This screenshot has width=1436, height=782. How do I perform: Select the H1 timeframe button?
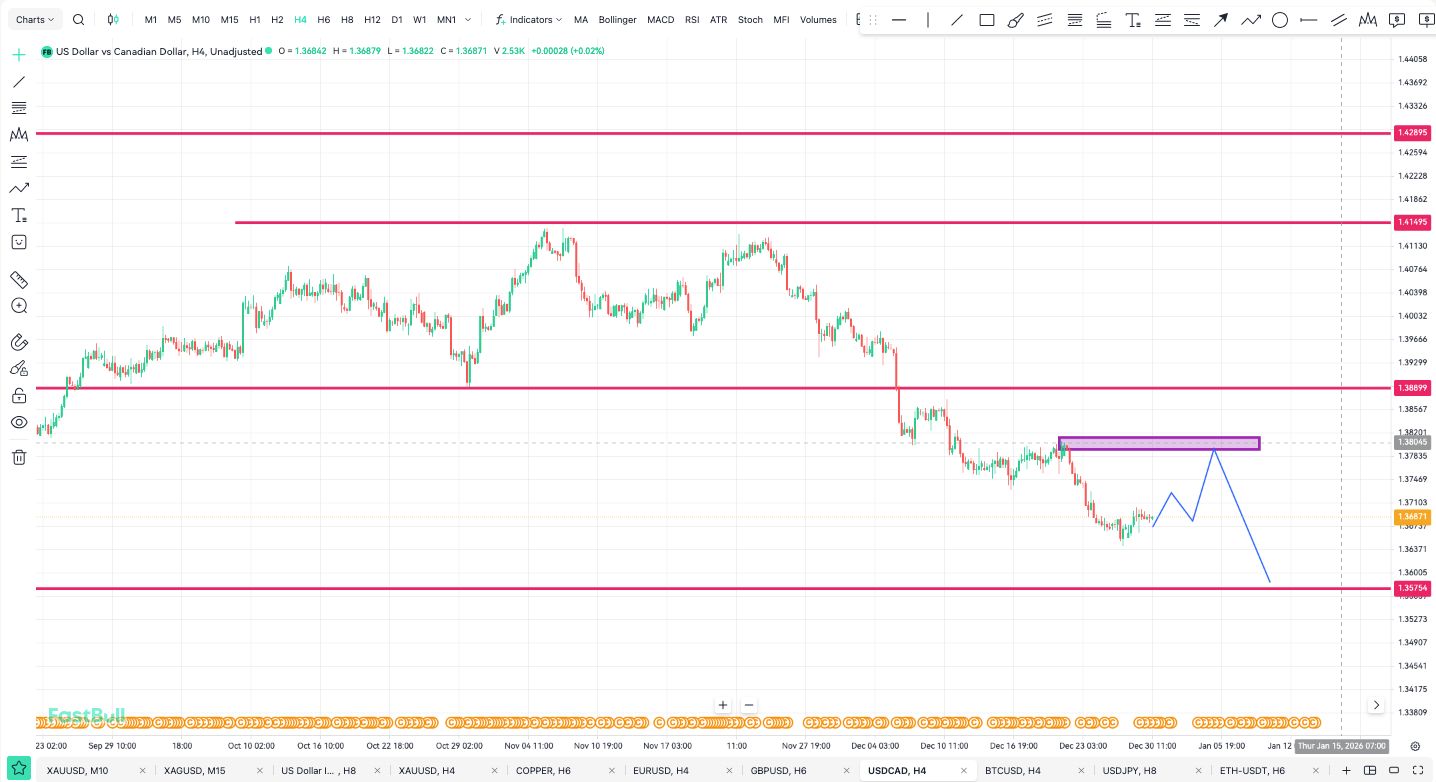pos(255,20)
